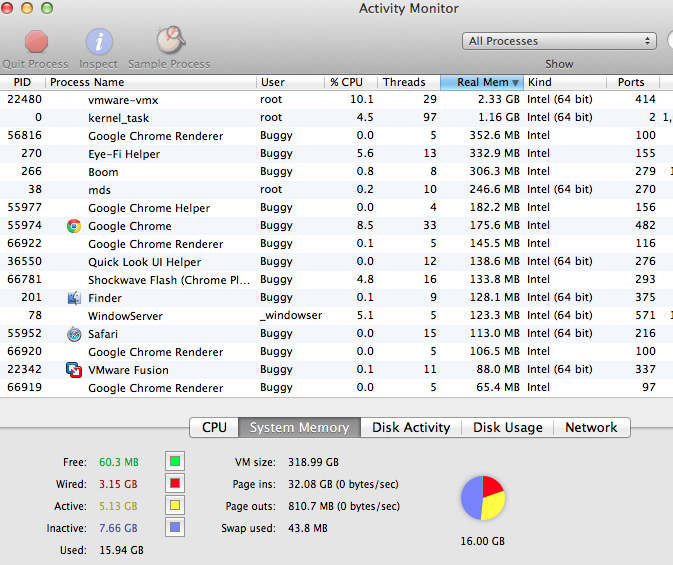Click the 3.15 GB Wired value
The image size is (673, 565).
118,484
